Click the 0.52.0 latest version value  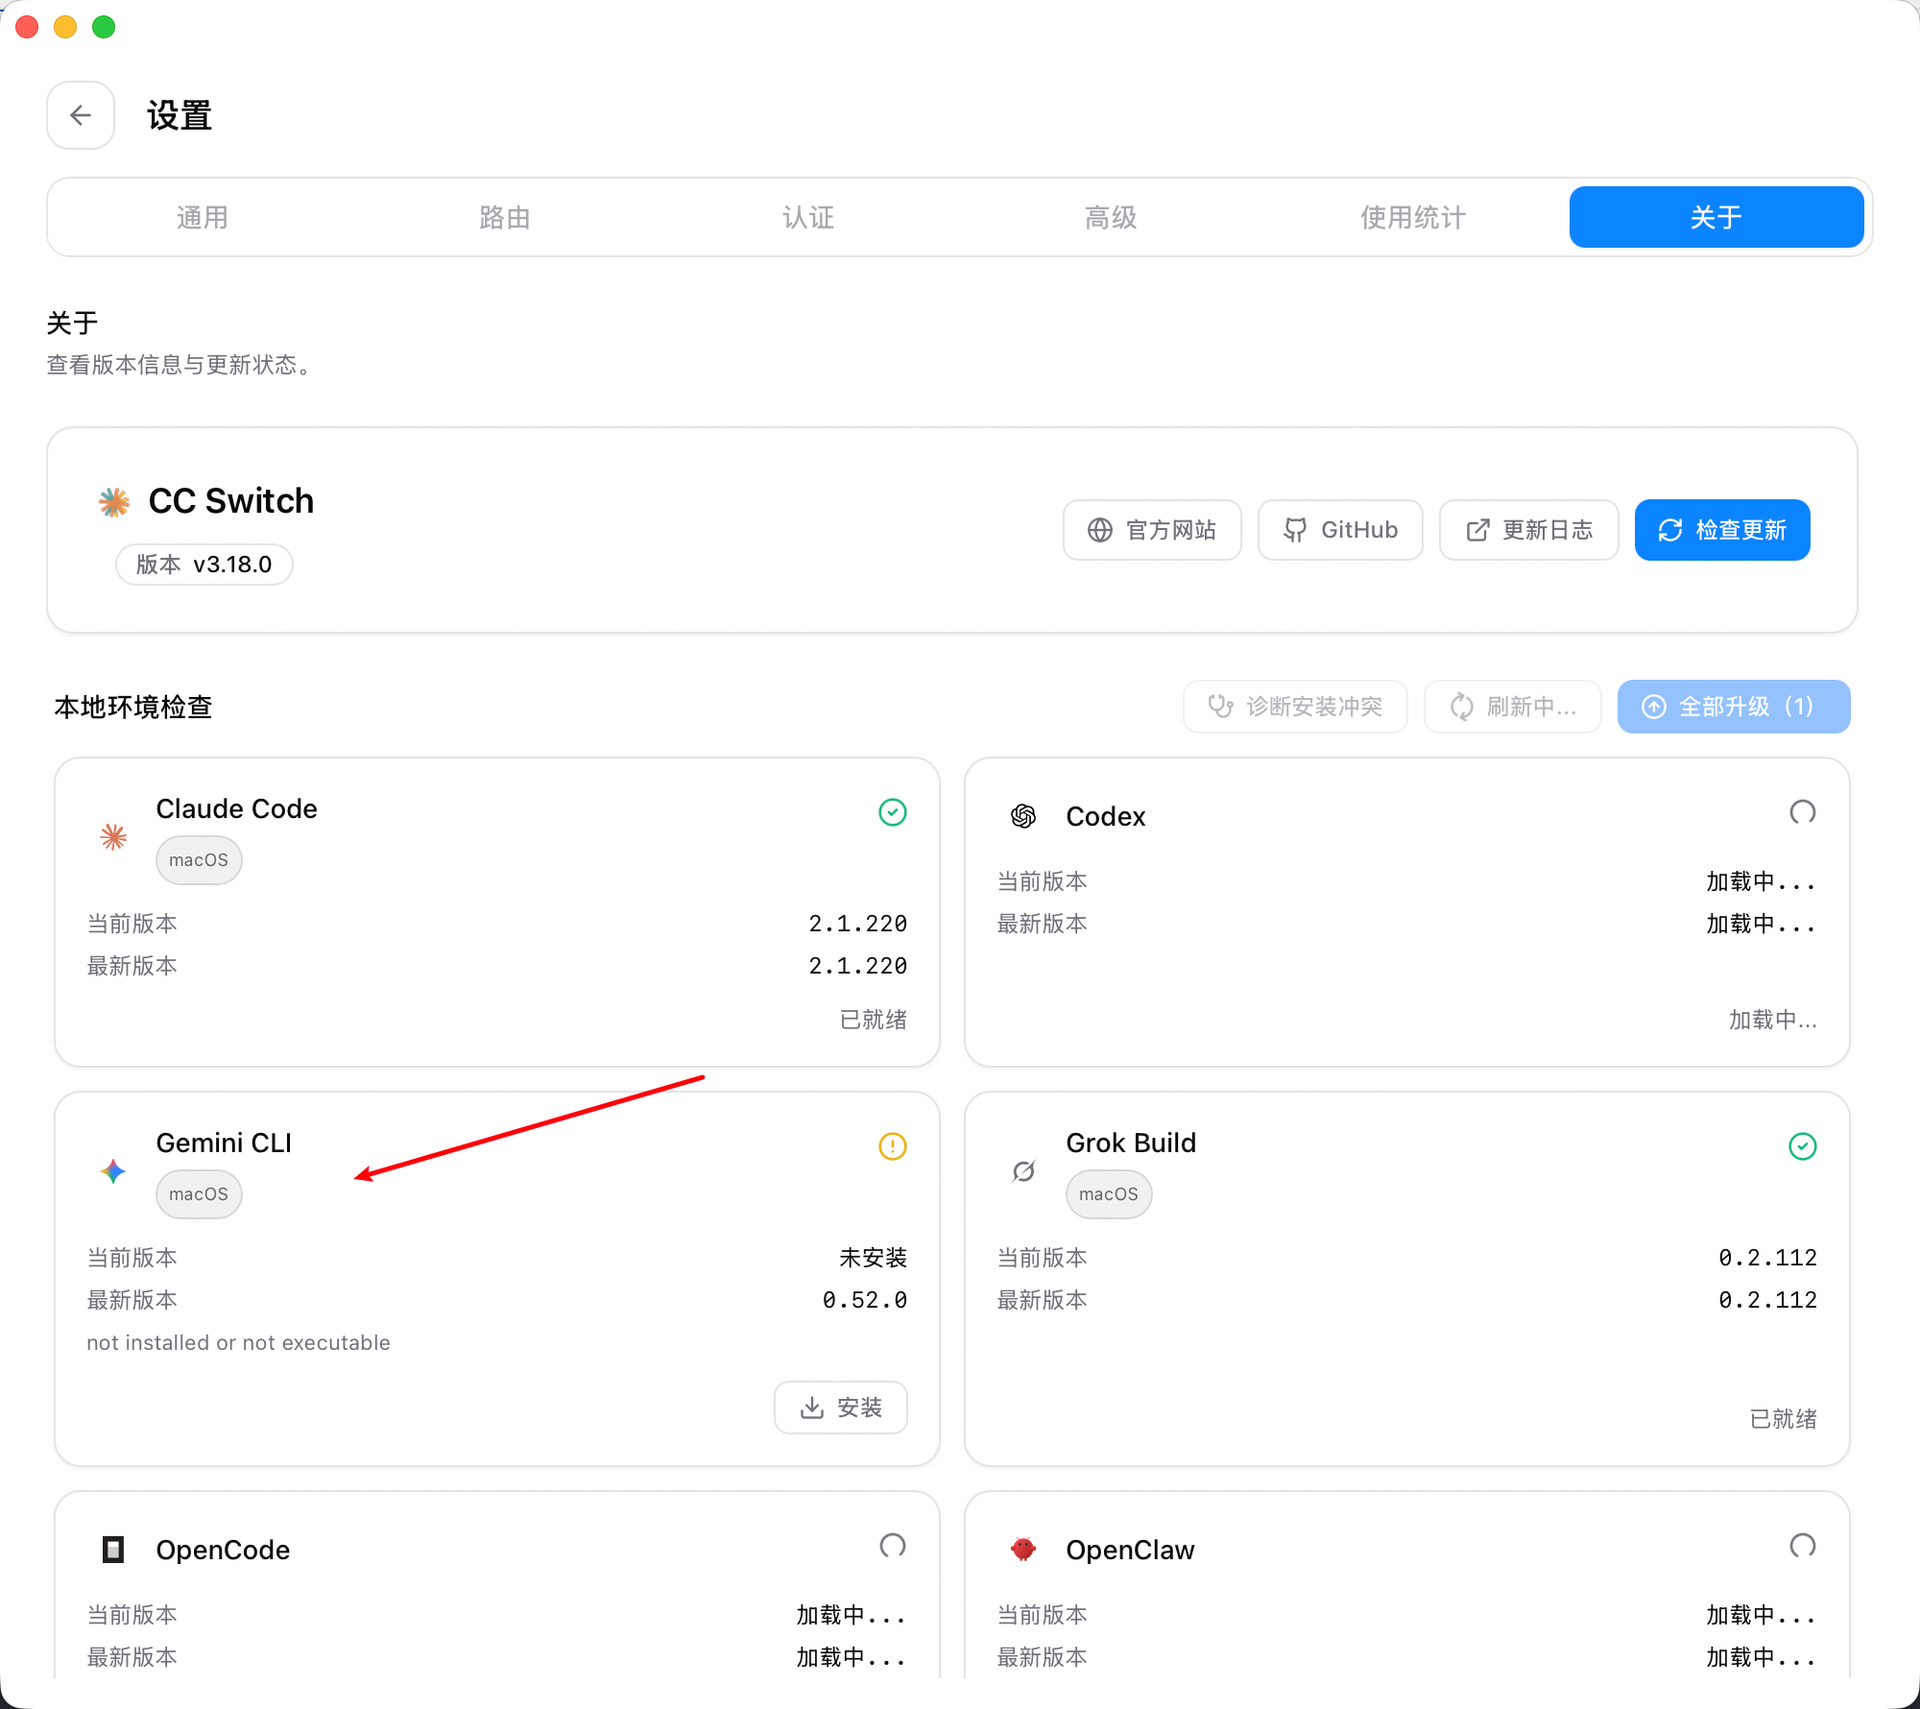pos(864,1300)
